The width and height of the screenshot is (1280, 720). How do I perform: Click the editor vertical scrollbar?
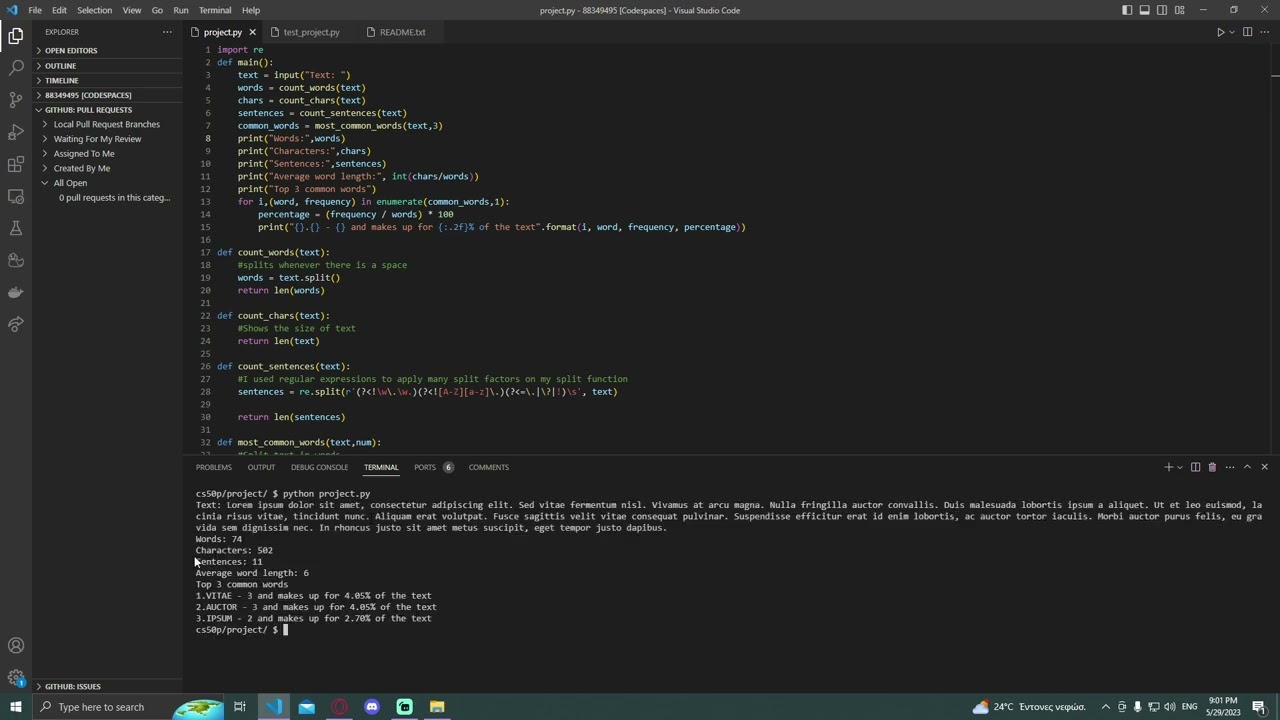(x=1275, y=249)
